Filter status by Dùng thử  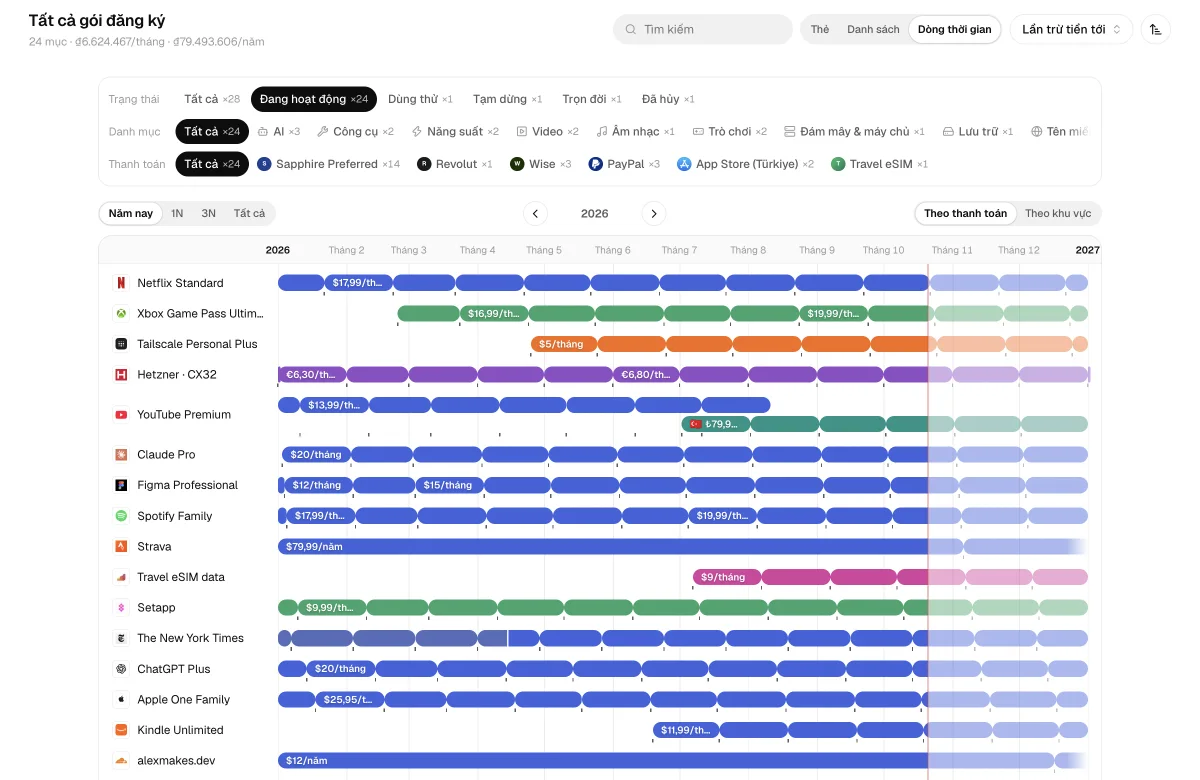(x=420, y=99)
